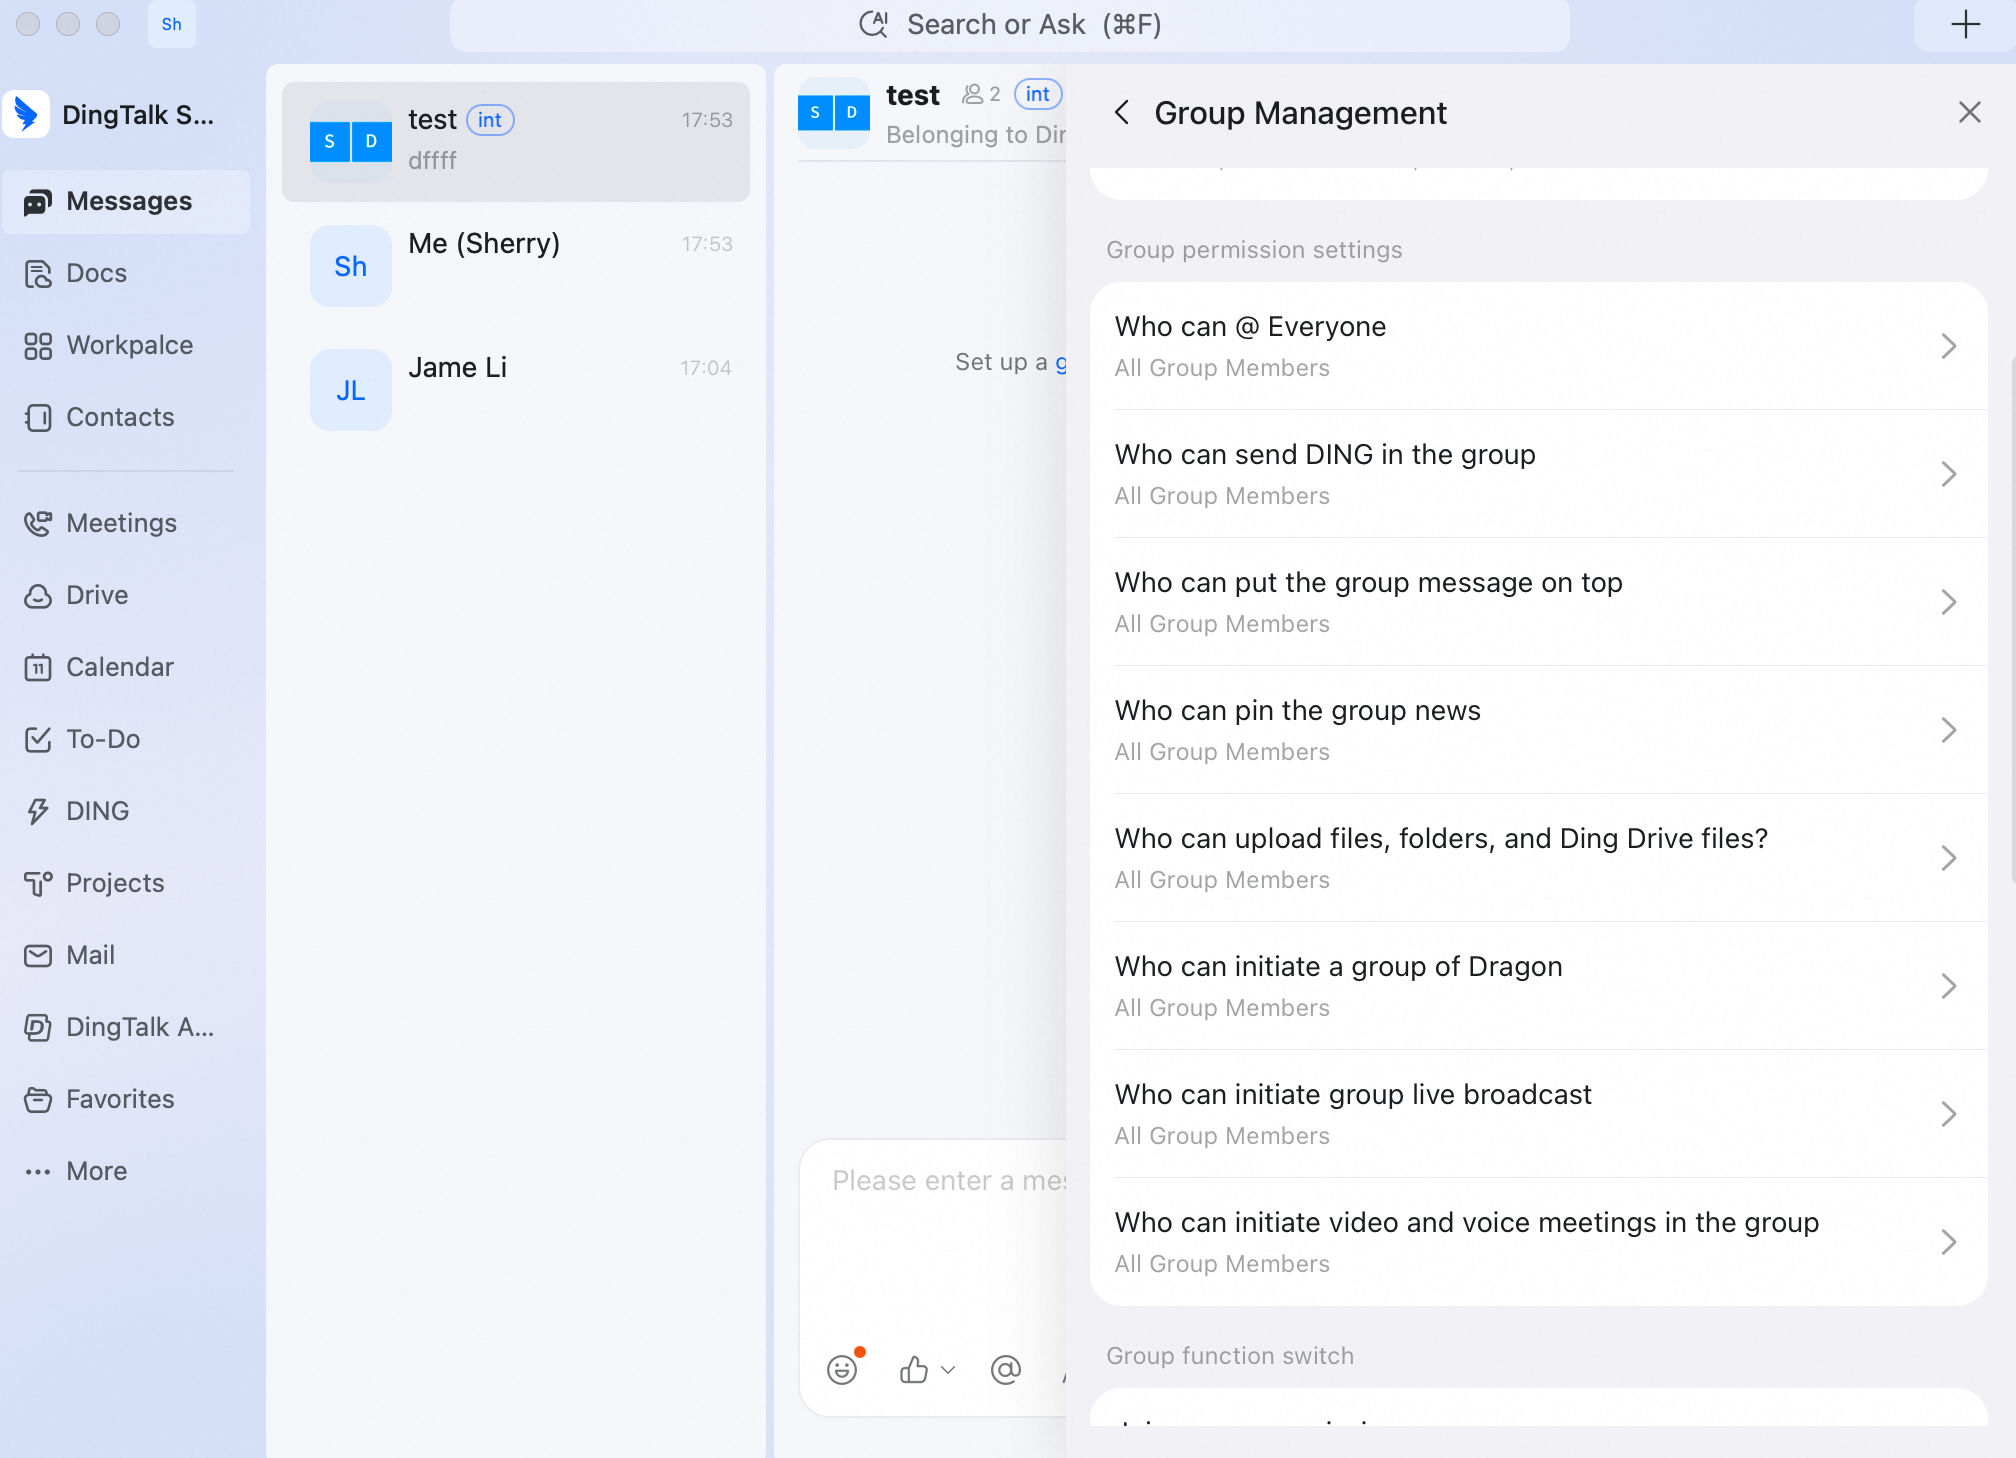Click the Search or Ask input field
Image resolution: width=2016 pixels, height=1458 pixels.
point(1010,25)
